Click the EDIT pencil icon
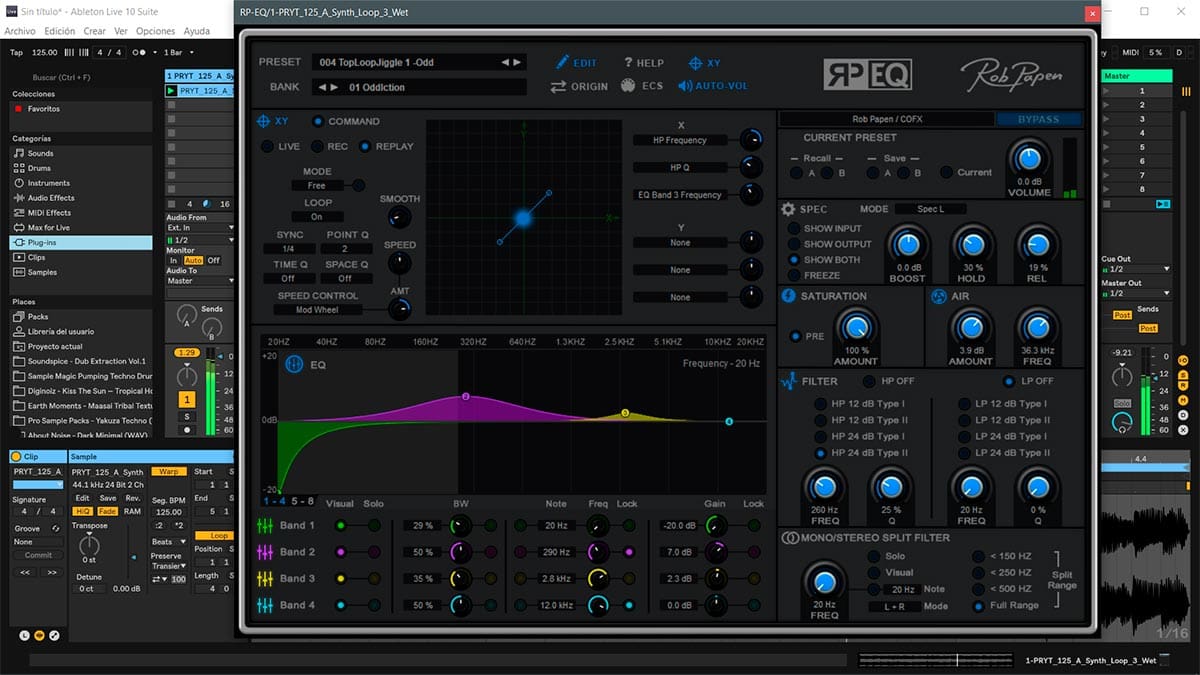 pyautogui.click(x=562, y=63)
